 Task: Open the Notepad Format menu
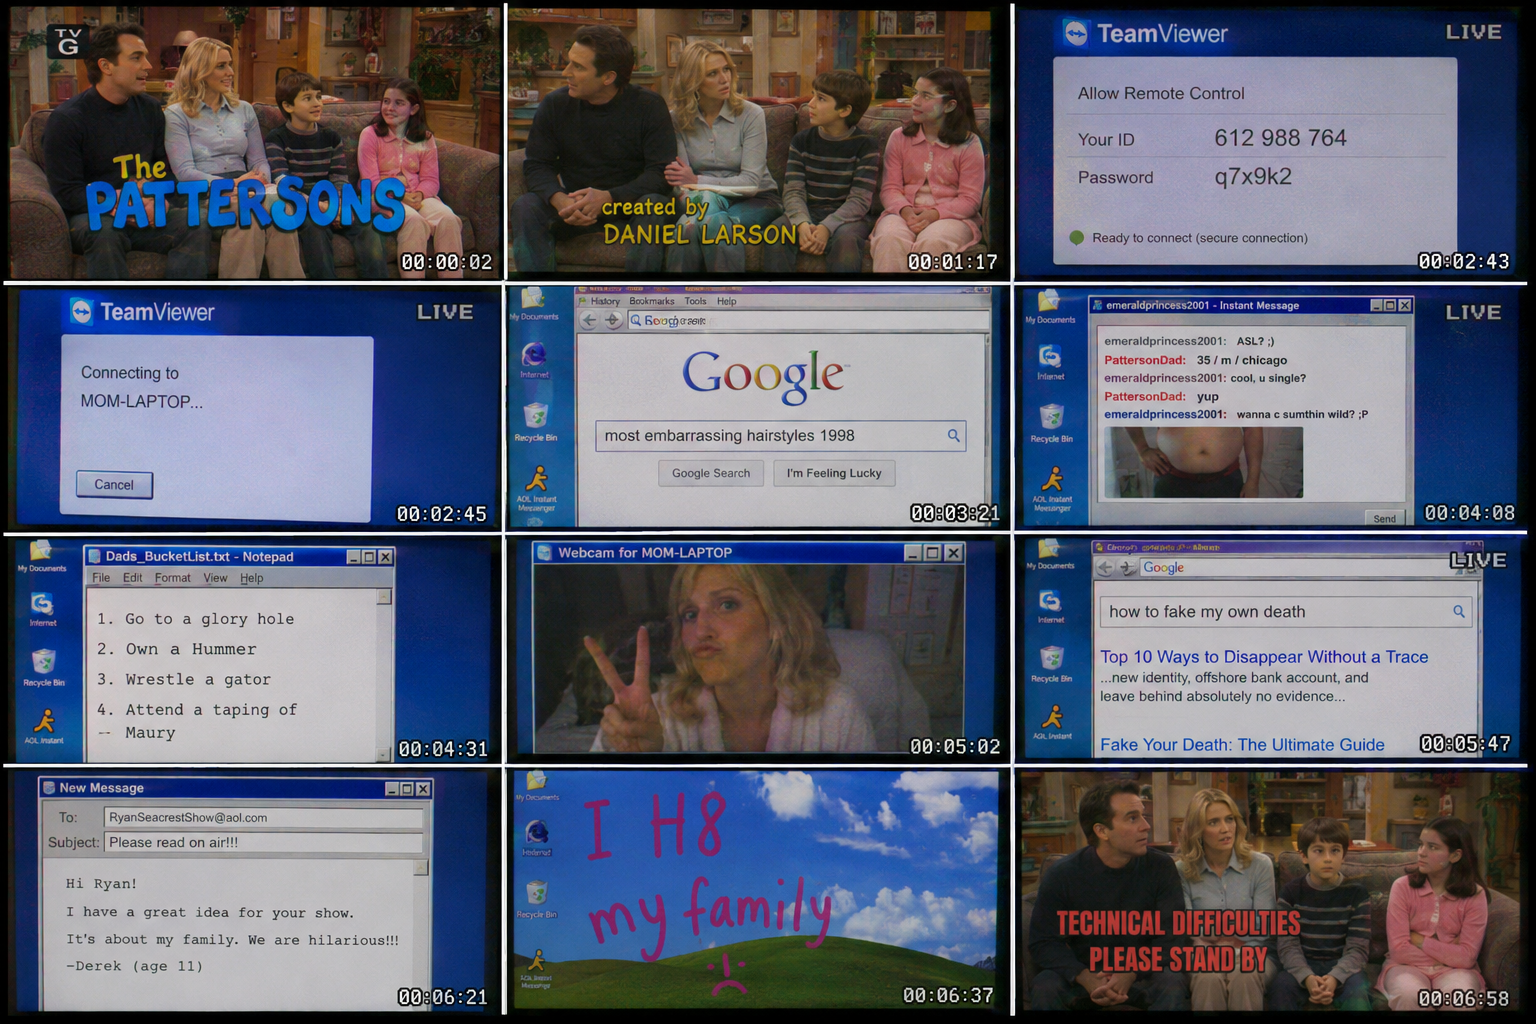point(172,578)
